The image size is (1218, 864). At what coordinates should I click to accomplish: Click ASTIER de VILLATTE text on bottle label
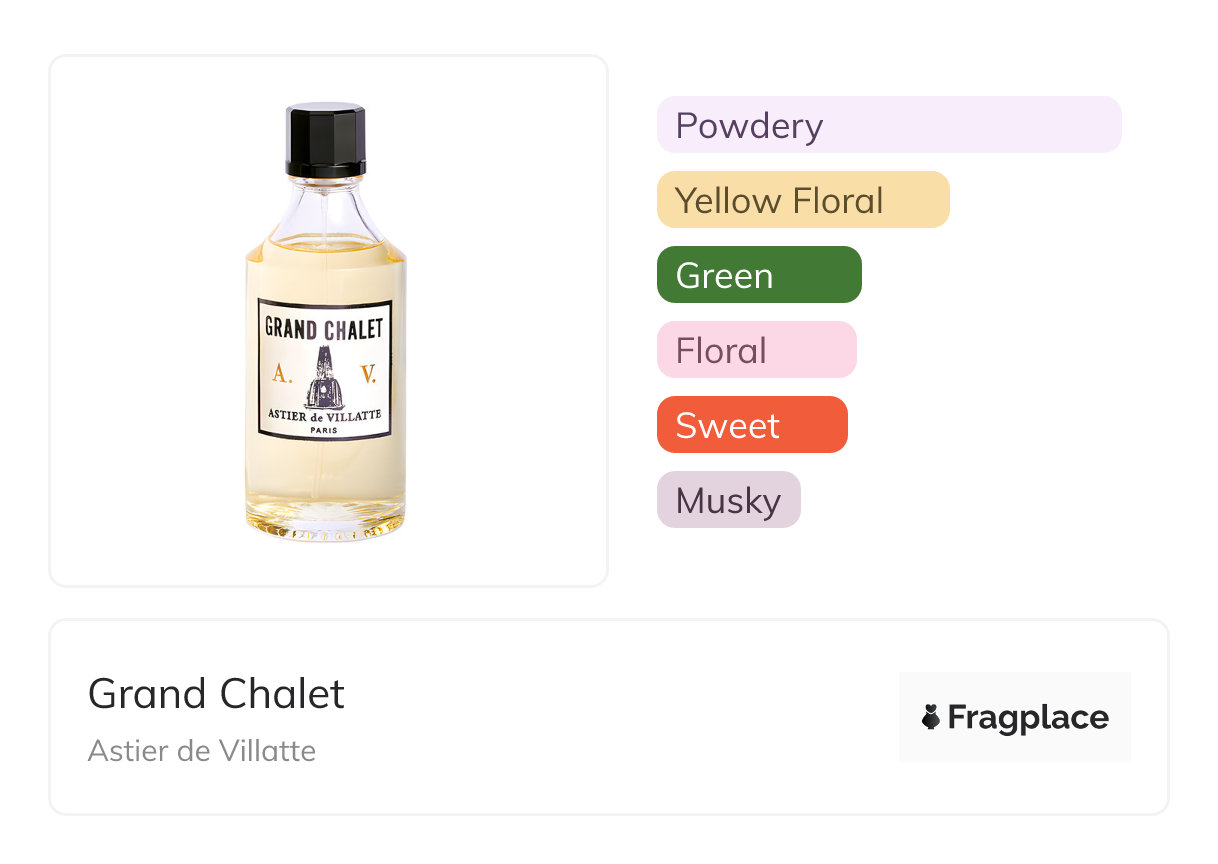(x=324, y=416)
